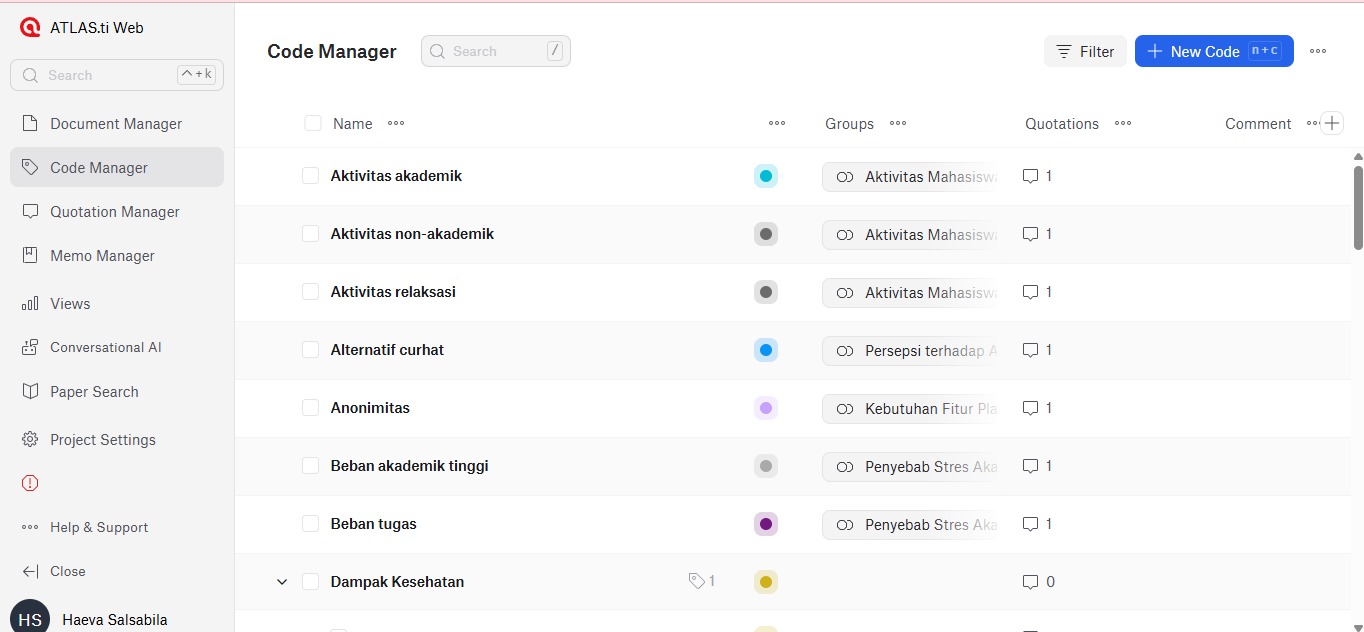
Task: Click the HS user avatar
Action: click(x=30, y=619)
